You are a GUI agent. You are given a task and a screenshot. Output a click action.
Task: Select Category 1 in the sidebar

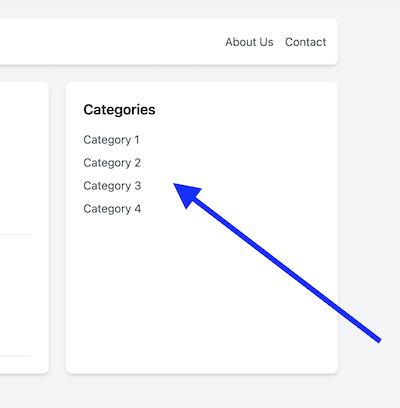click(x=111, y=140)
